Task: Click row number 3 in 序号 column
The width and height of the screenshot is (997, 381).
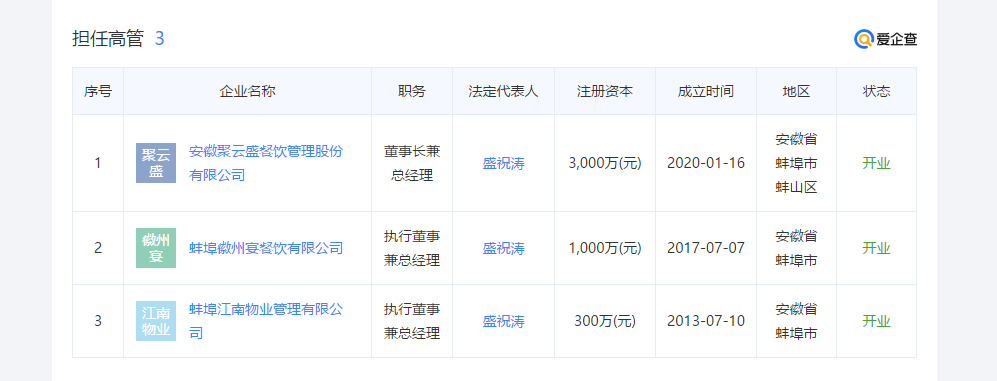Action: pos(98,321)
